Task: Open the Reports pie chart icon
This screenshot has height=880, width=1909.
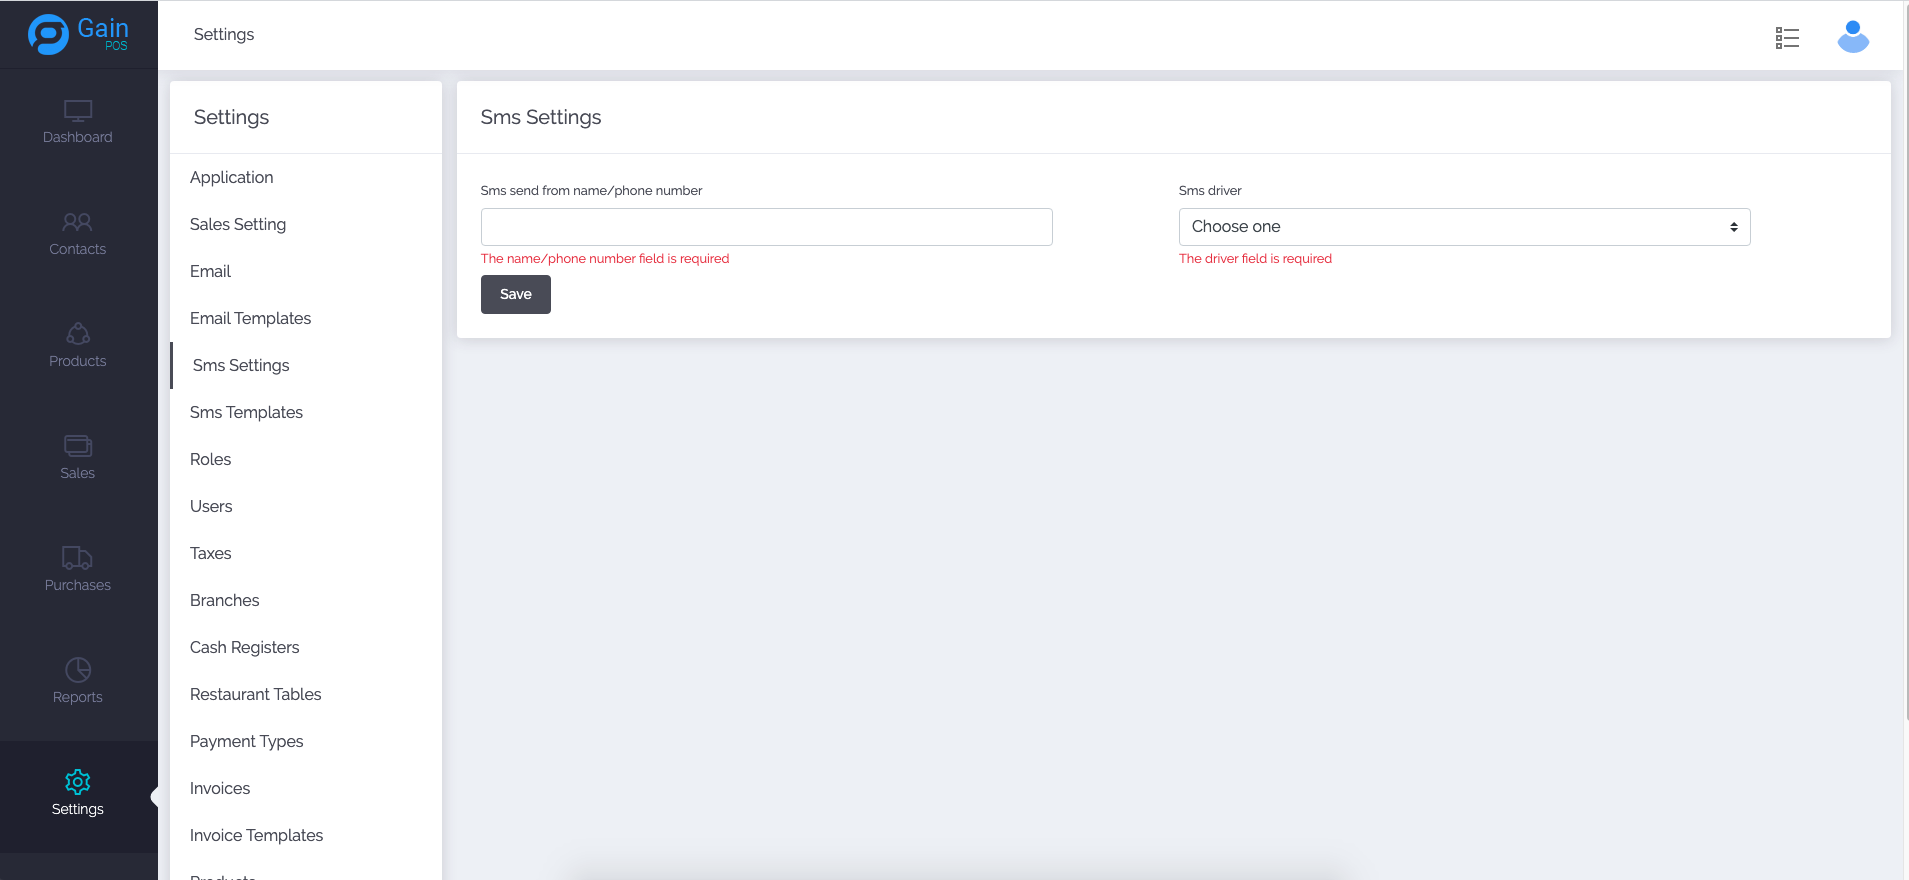Action: pos(78,670)
